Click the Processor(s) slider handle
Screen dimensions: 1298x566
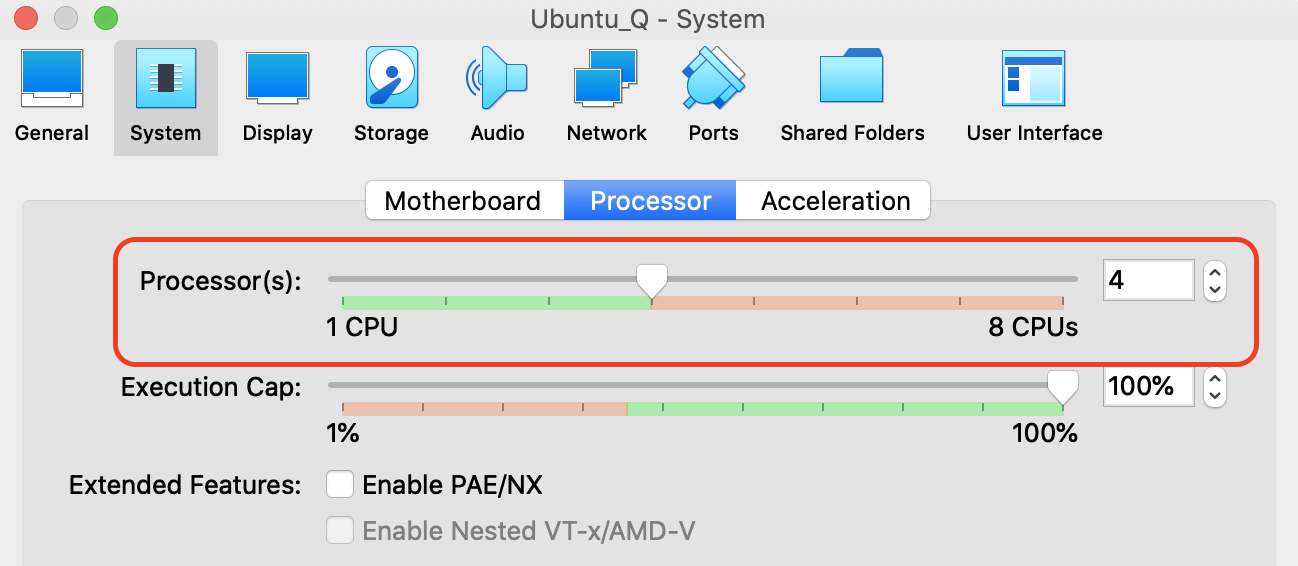click(x=652, y=280)
